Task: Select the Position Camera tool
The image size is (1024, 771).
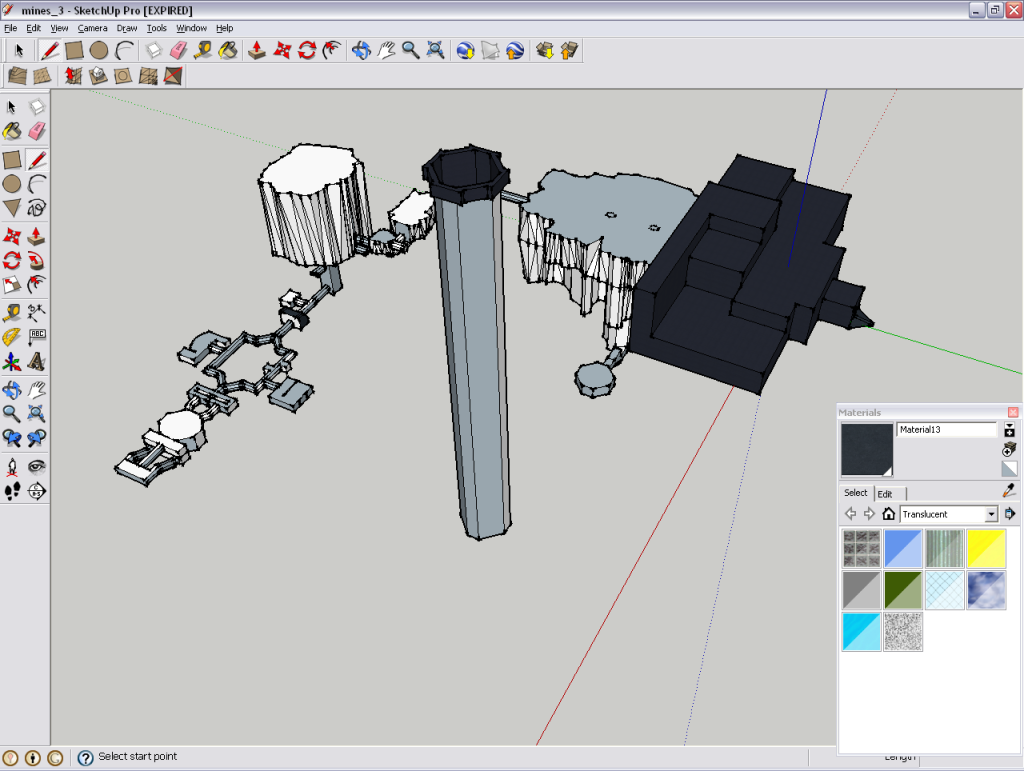Action: coord(12,466)
